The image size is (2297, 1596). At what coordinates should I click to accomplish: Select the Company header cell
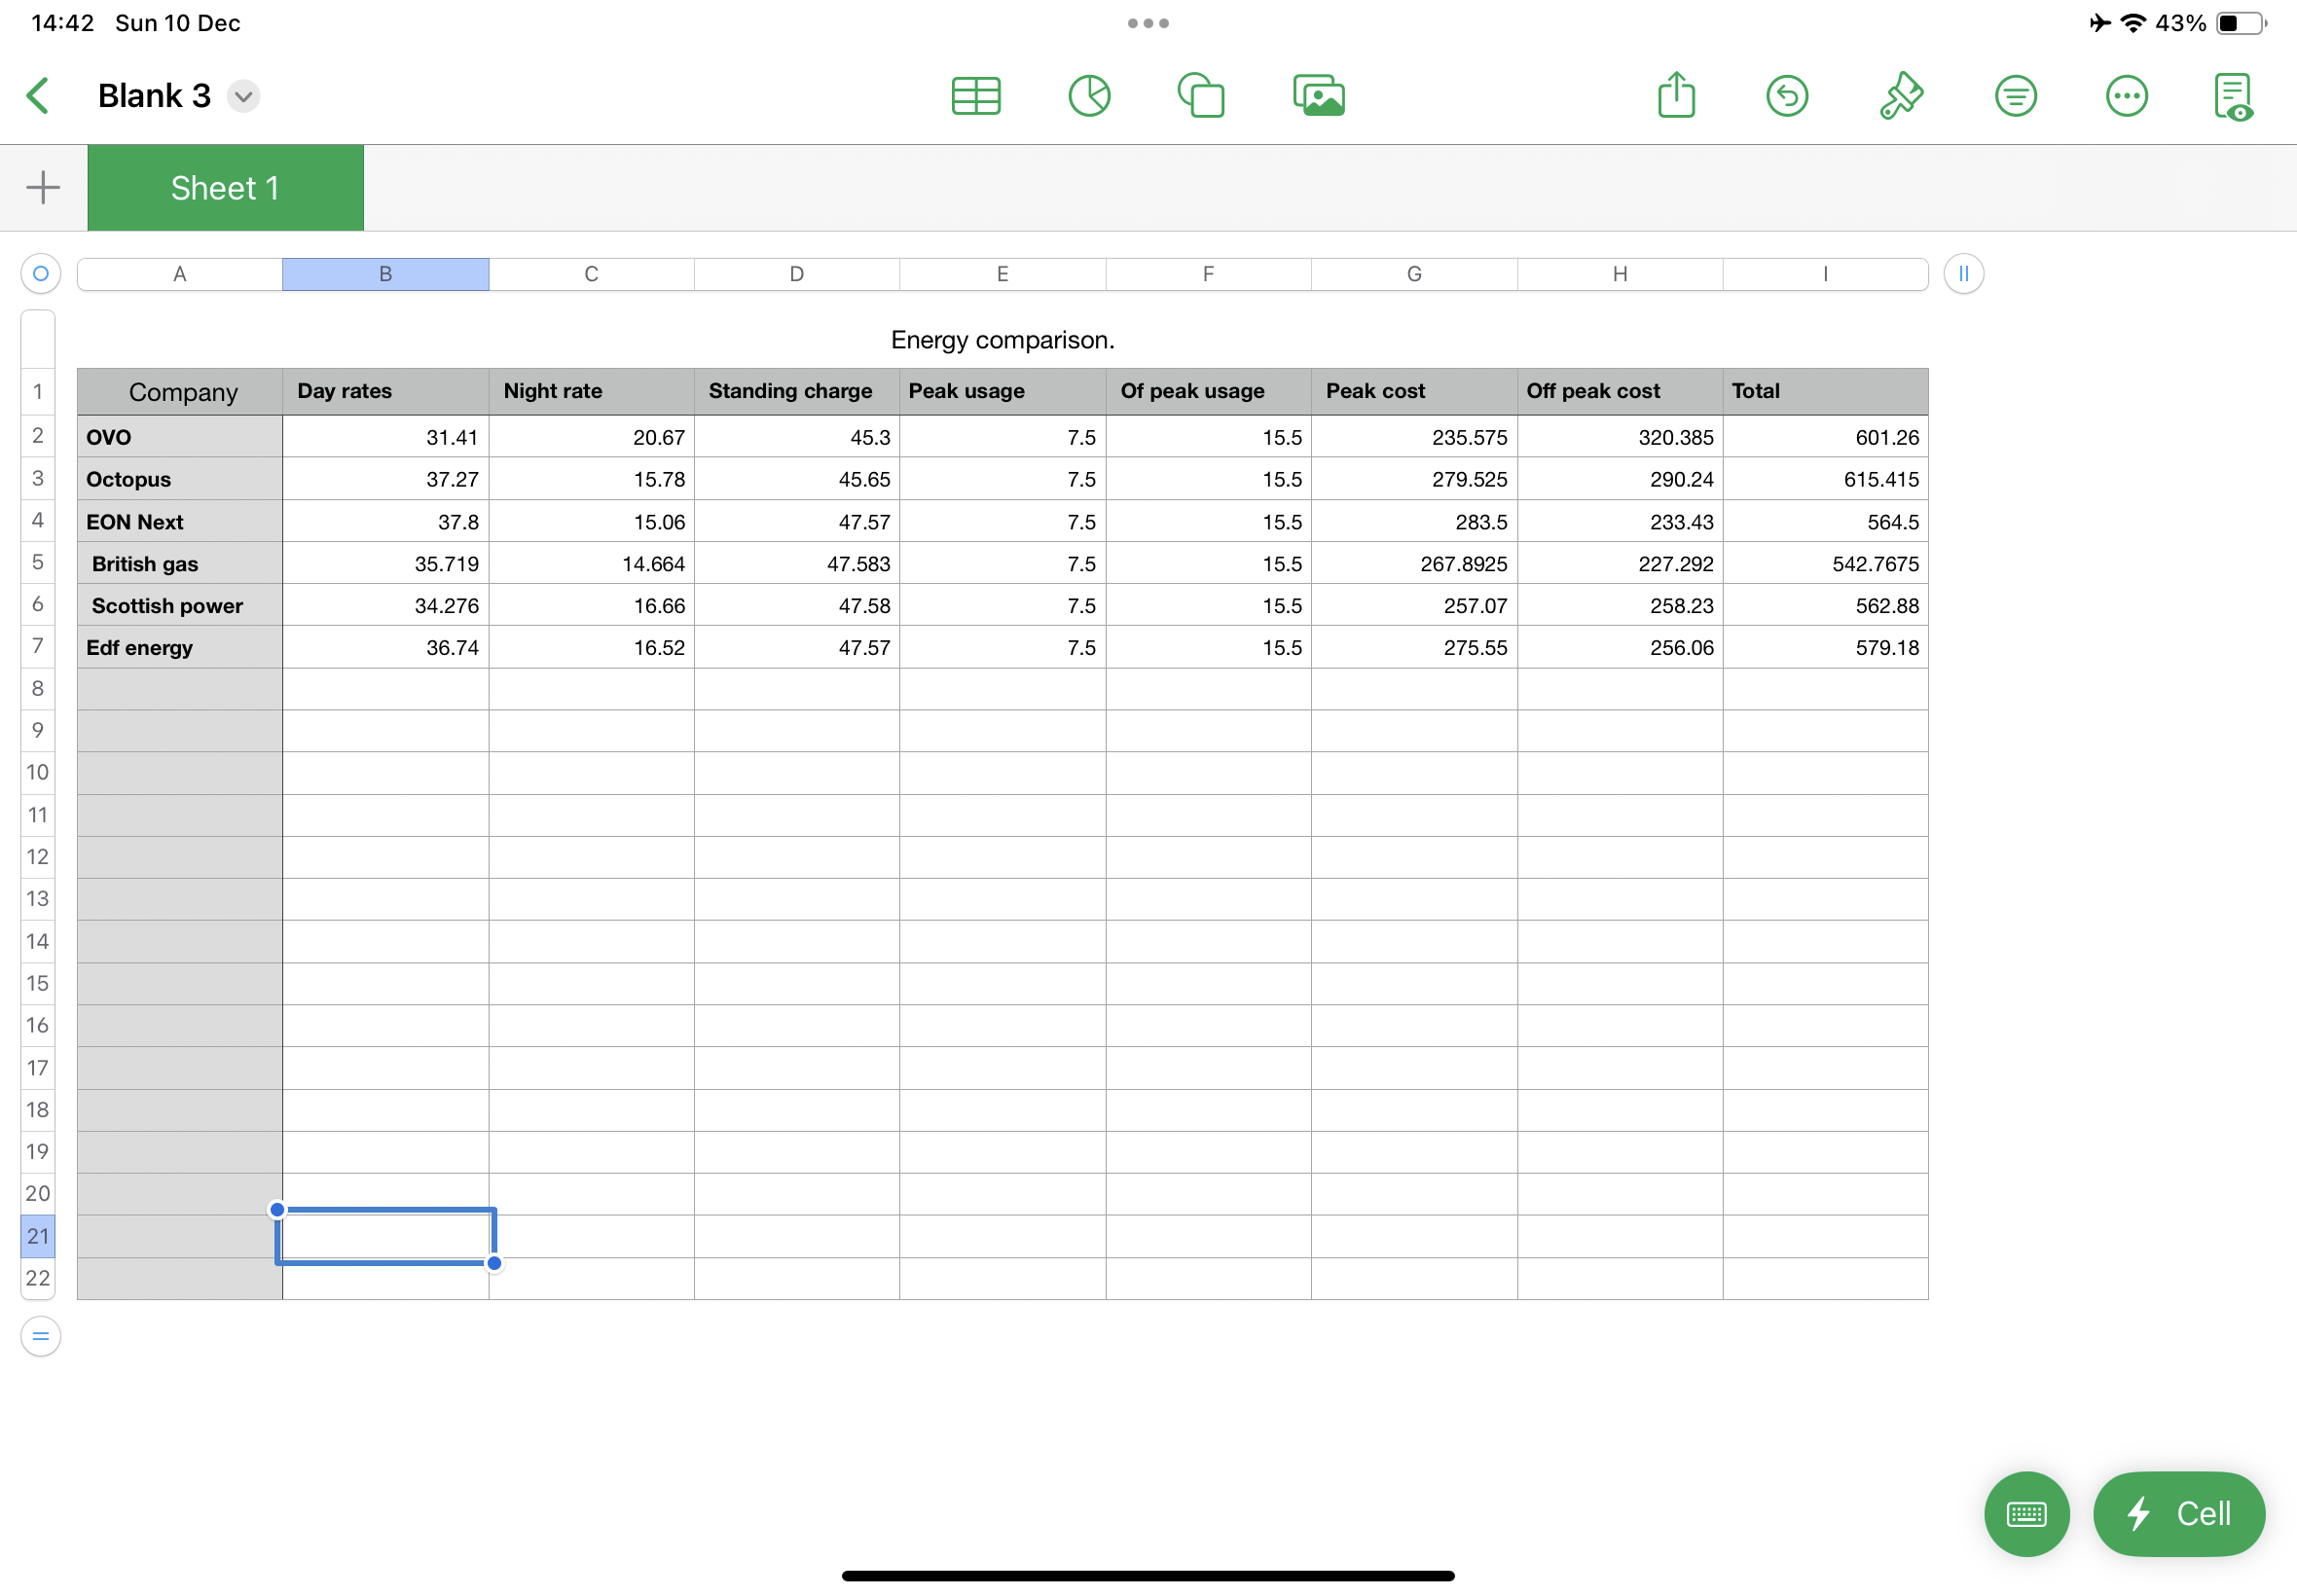180,392
